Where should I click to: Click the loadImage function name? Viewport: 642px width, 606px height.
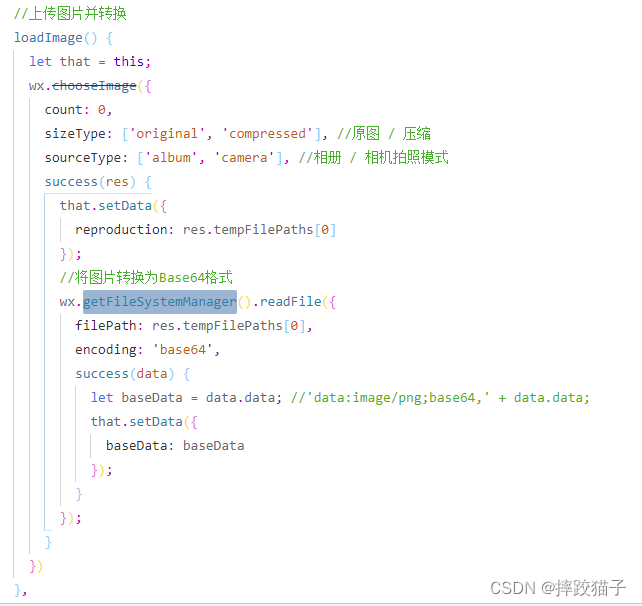tap(48, 38)
